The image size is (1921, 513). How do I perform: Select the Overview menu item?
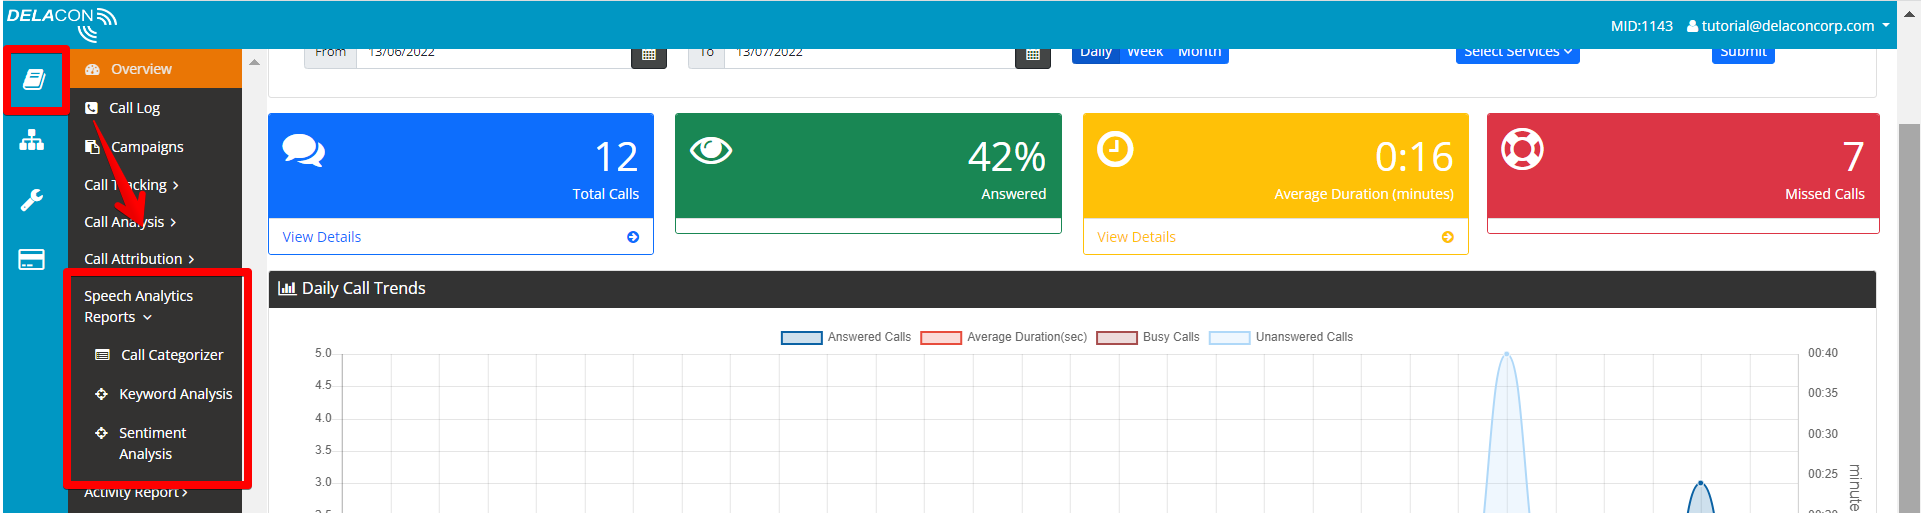(x=155, y=69)
